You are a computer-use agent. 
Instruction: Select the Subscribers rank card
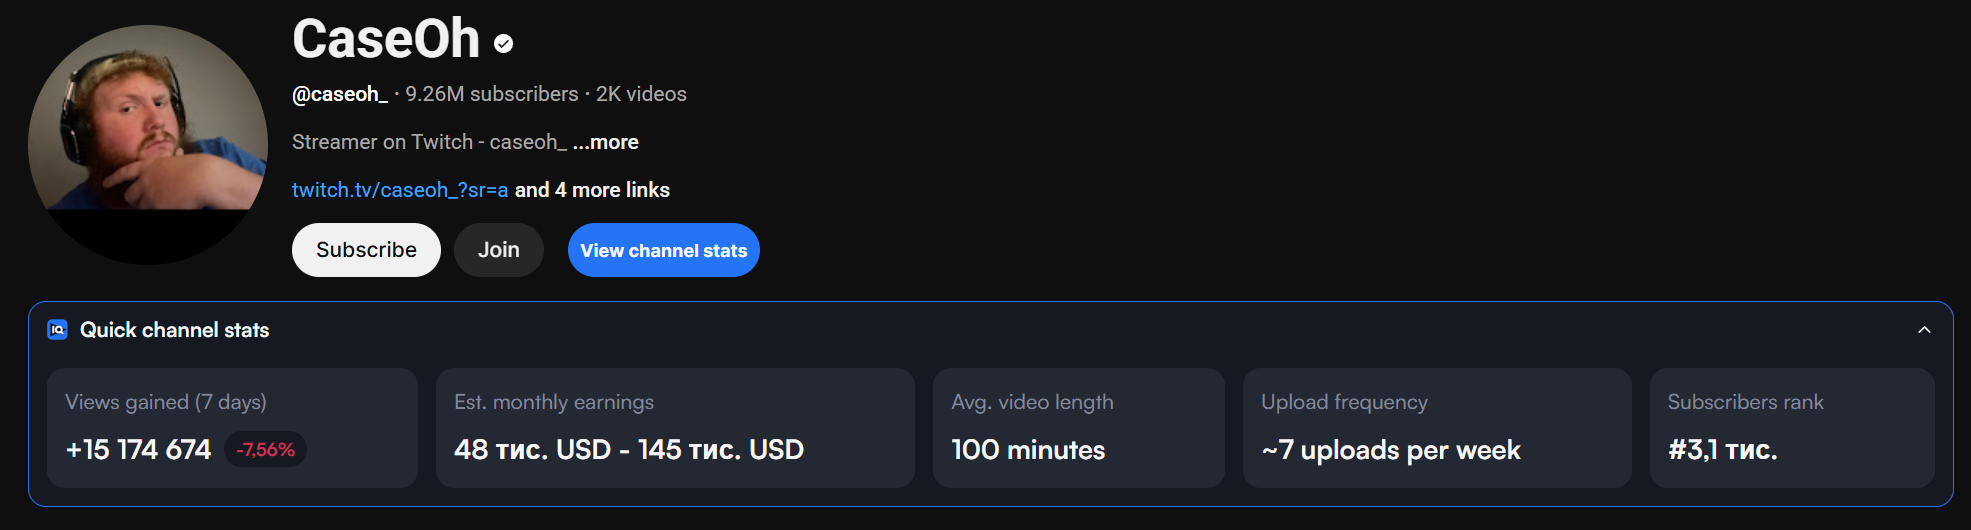tap(1791, 428)
